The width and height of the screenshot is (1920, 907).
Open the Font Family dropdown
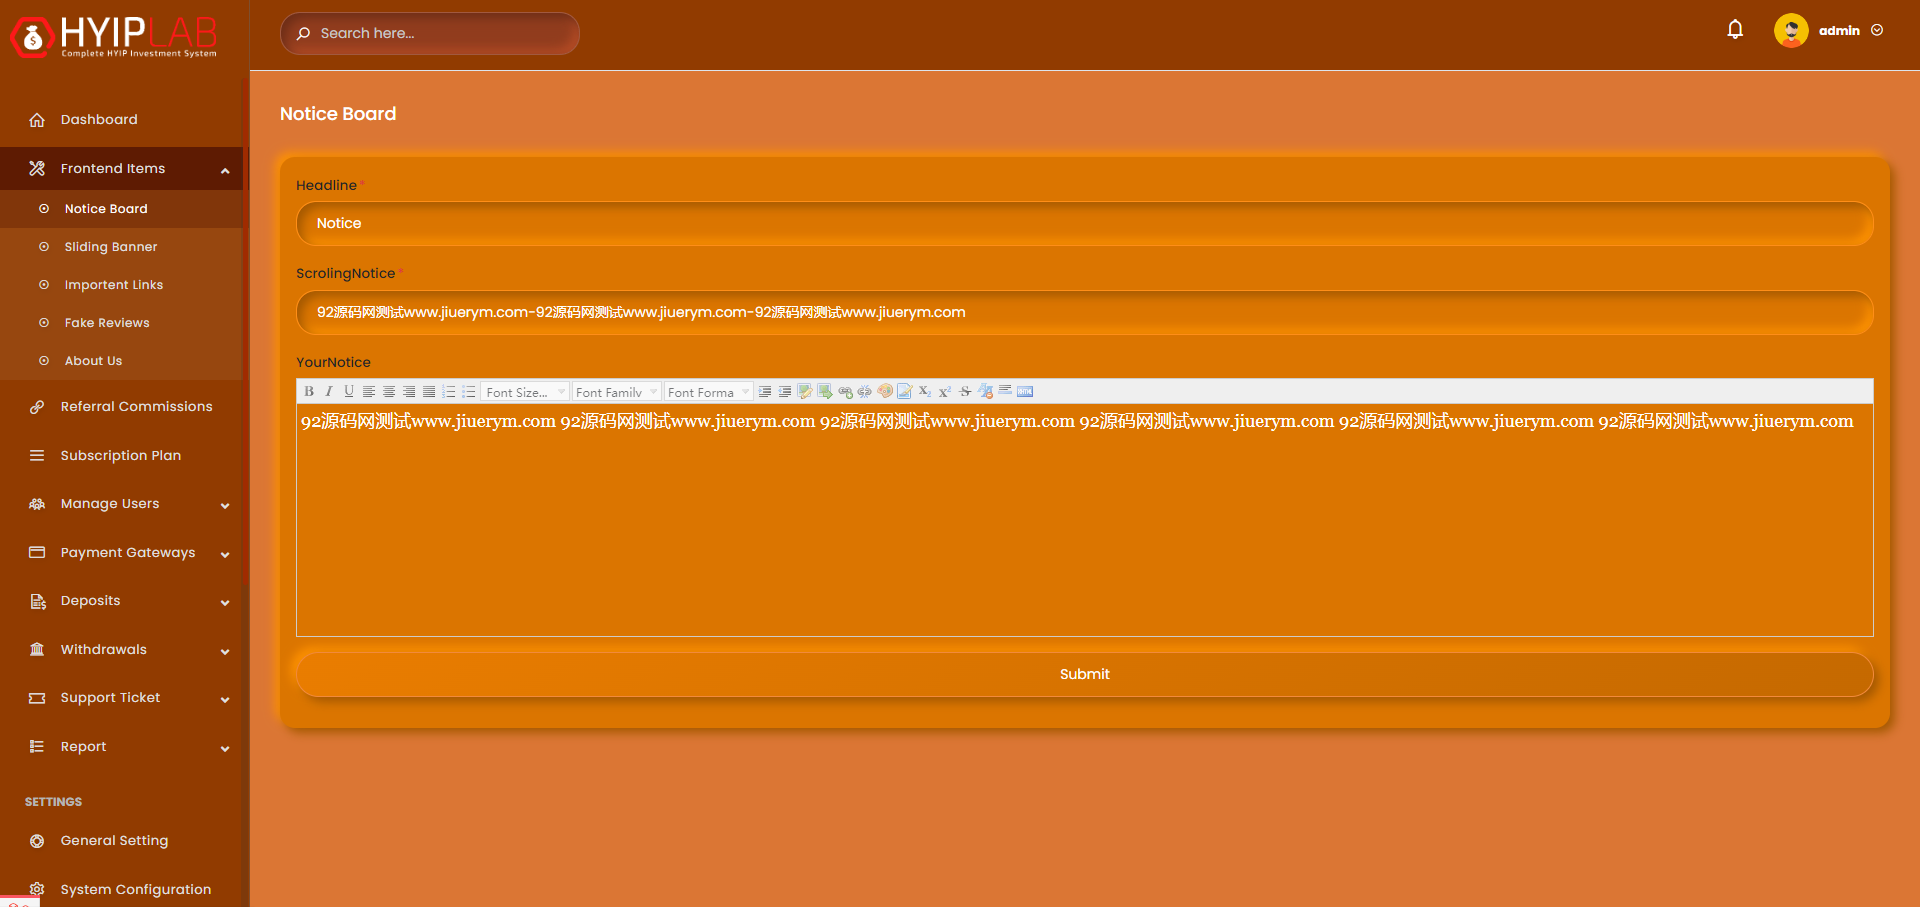(616, 392)
